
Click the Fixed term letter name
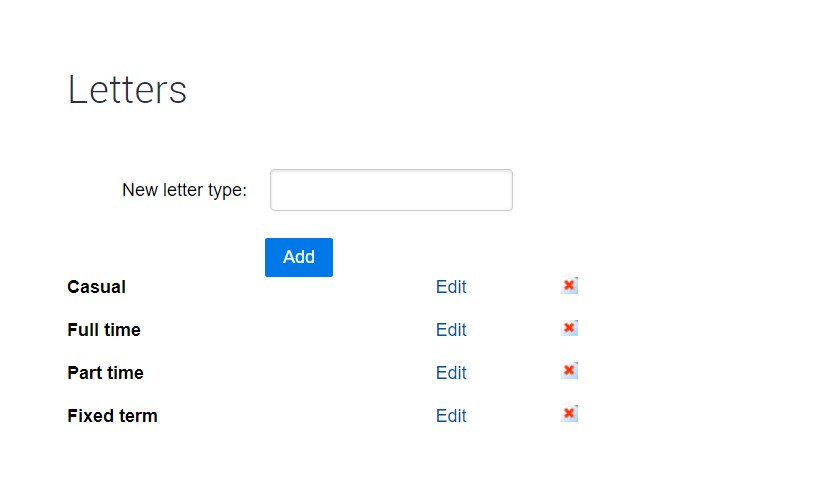coord(112,415)
